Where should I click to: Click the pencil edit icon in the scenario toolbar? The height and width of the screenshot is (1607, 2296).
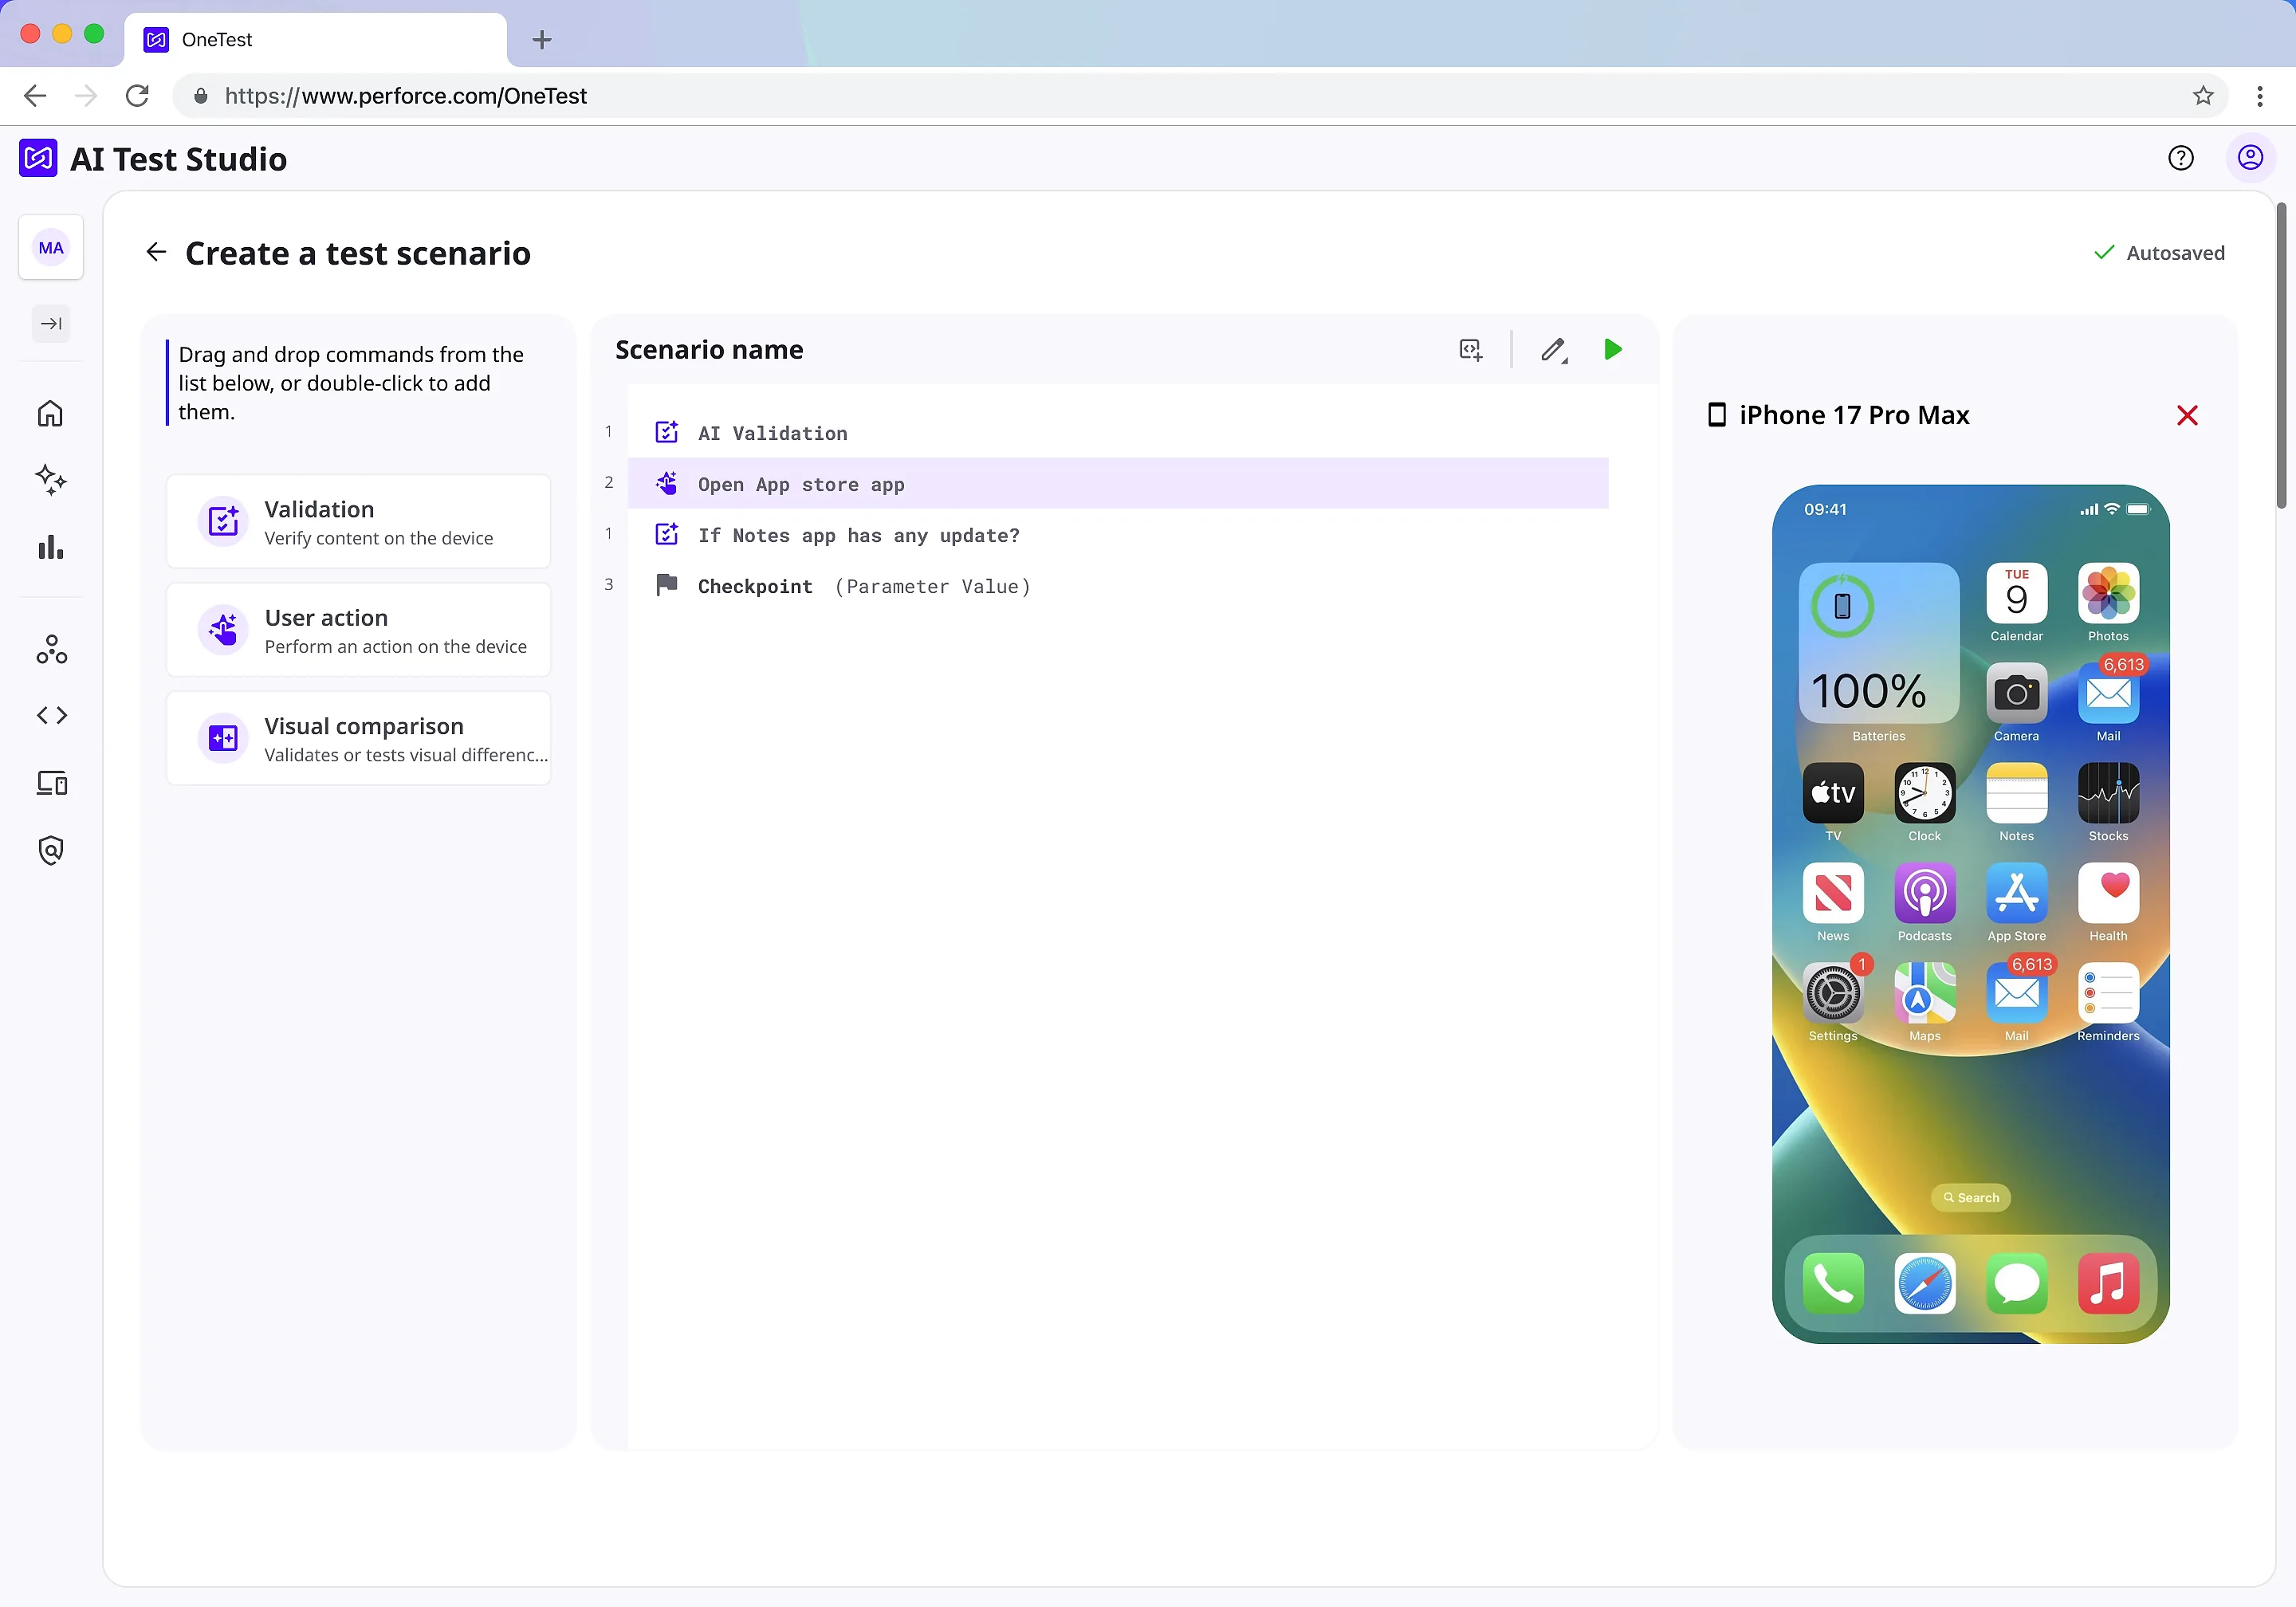(x=1554, y=350)
